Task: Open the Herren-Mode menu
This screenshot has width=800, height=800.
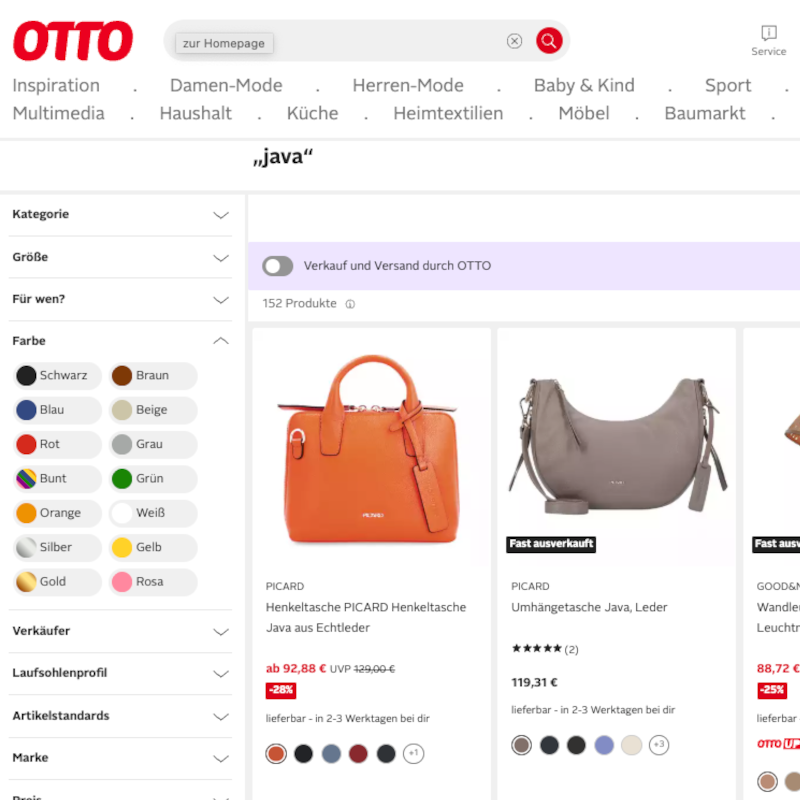Action: [x=408, y=85]
